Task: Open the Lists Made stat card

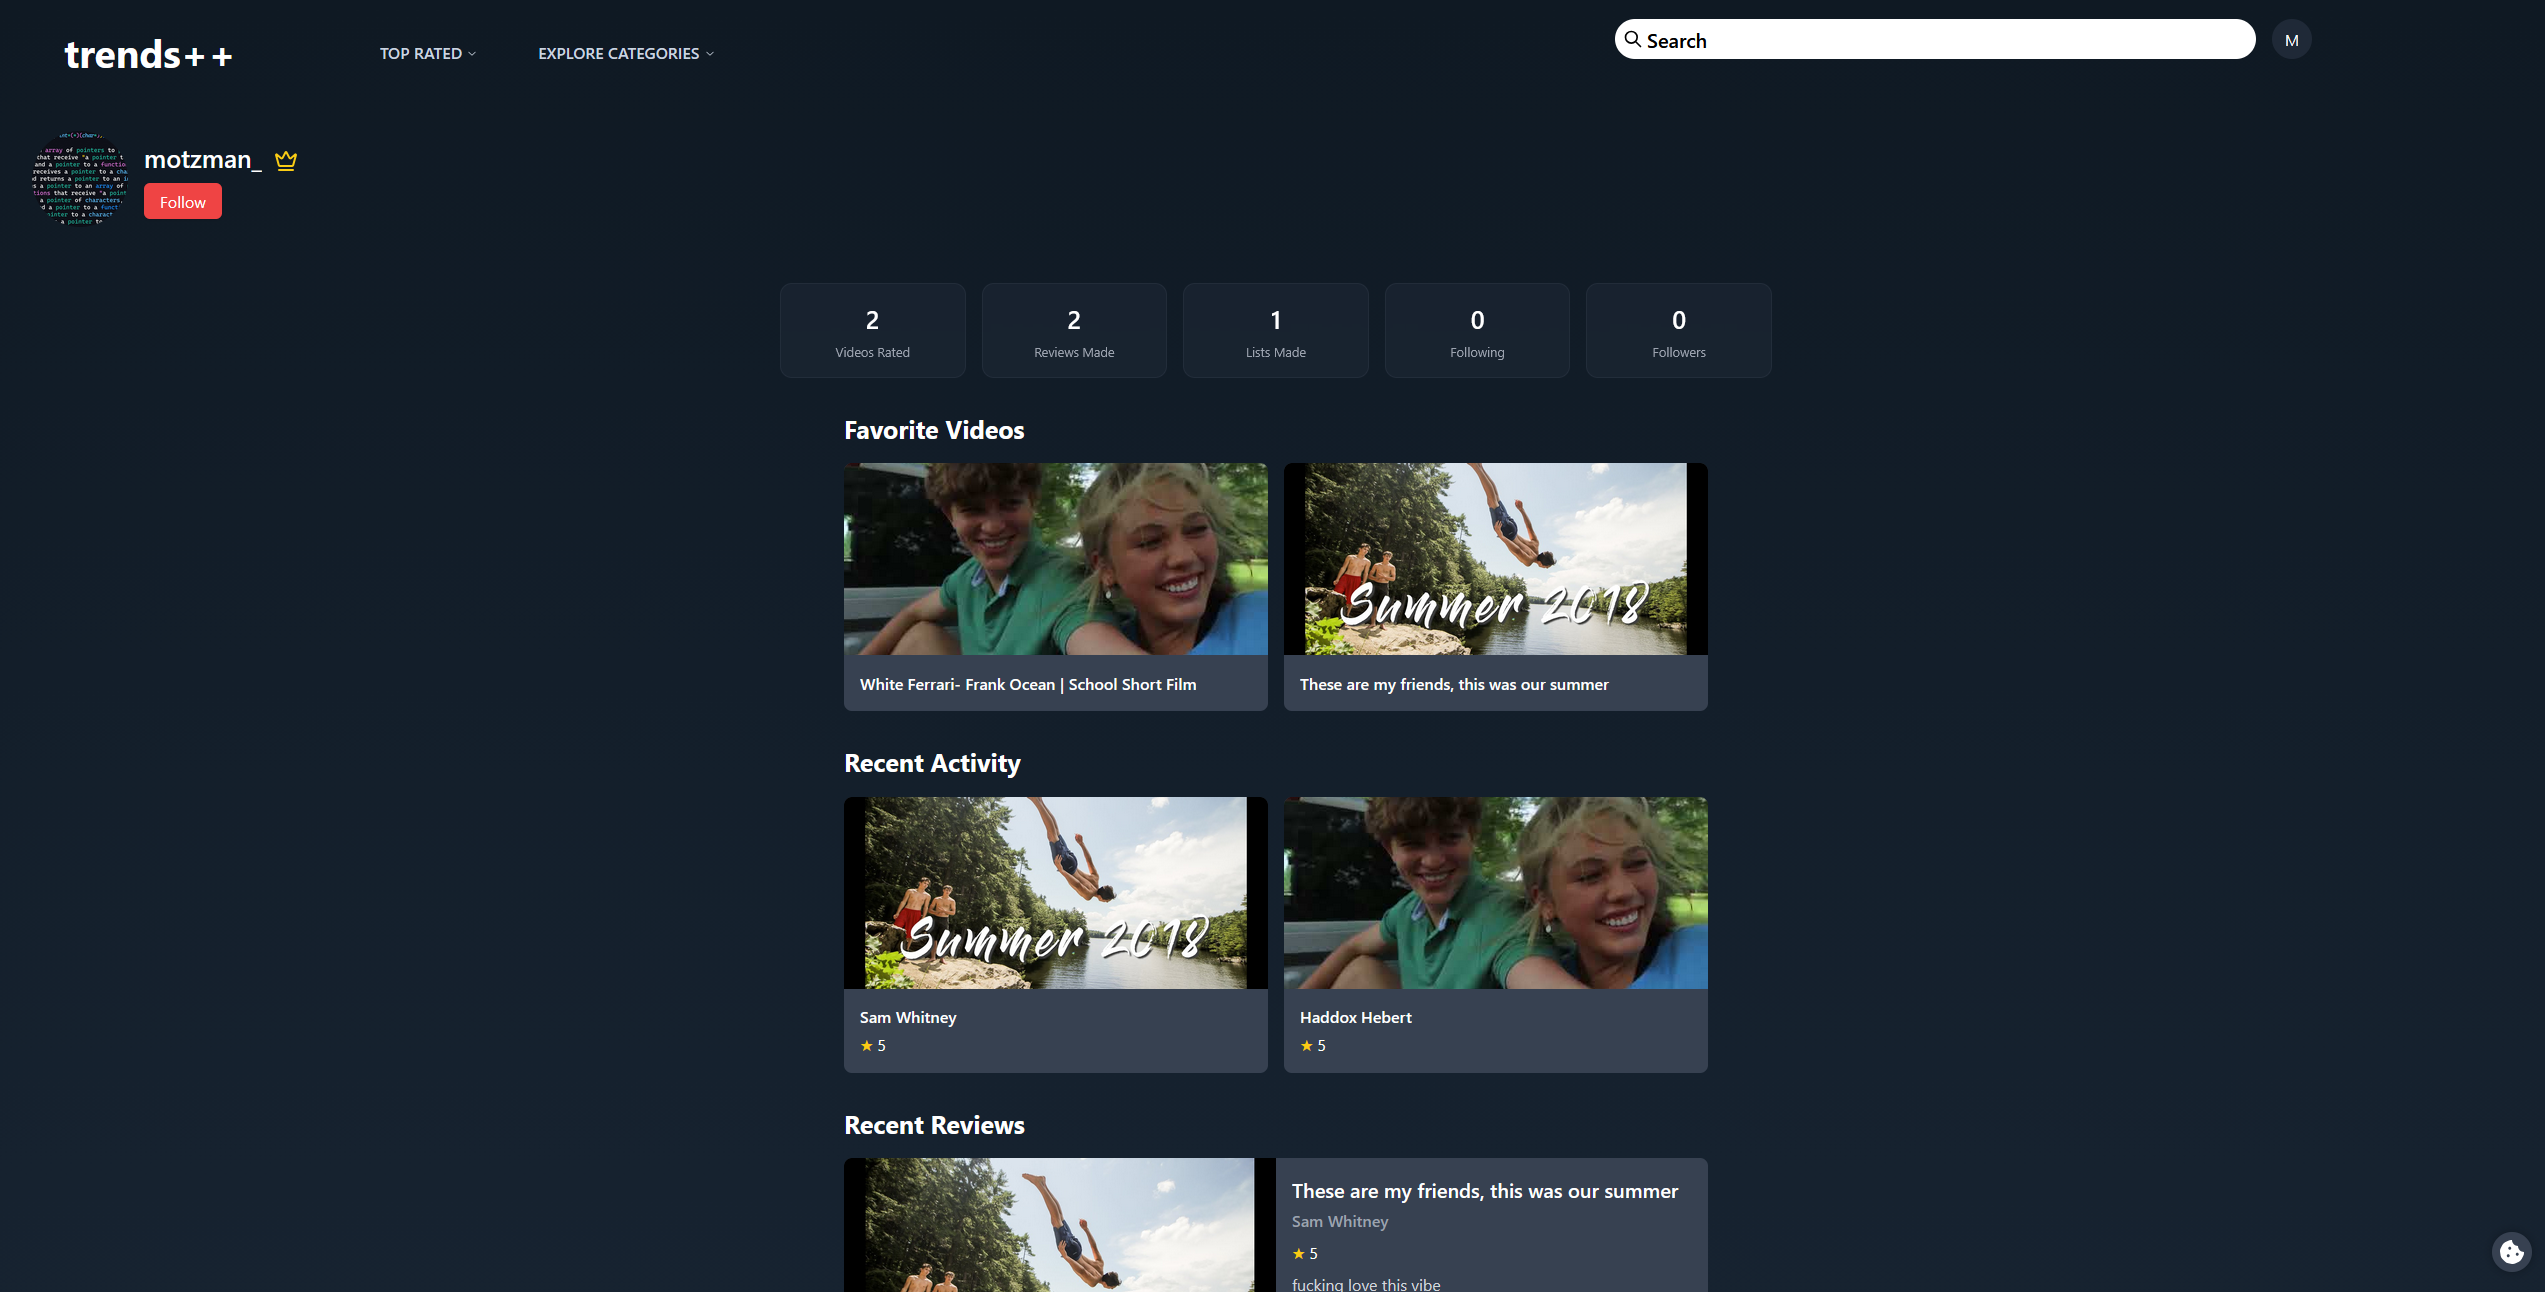Action: tap(1275, 330)
